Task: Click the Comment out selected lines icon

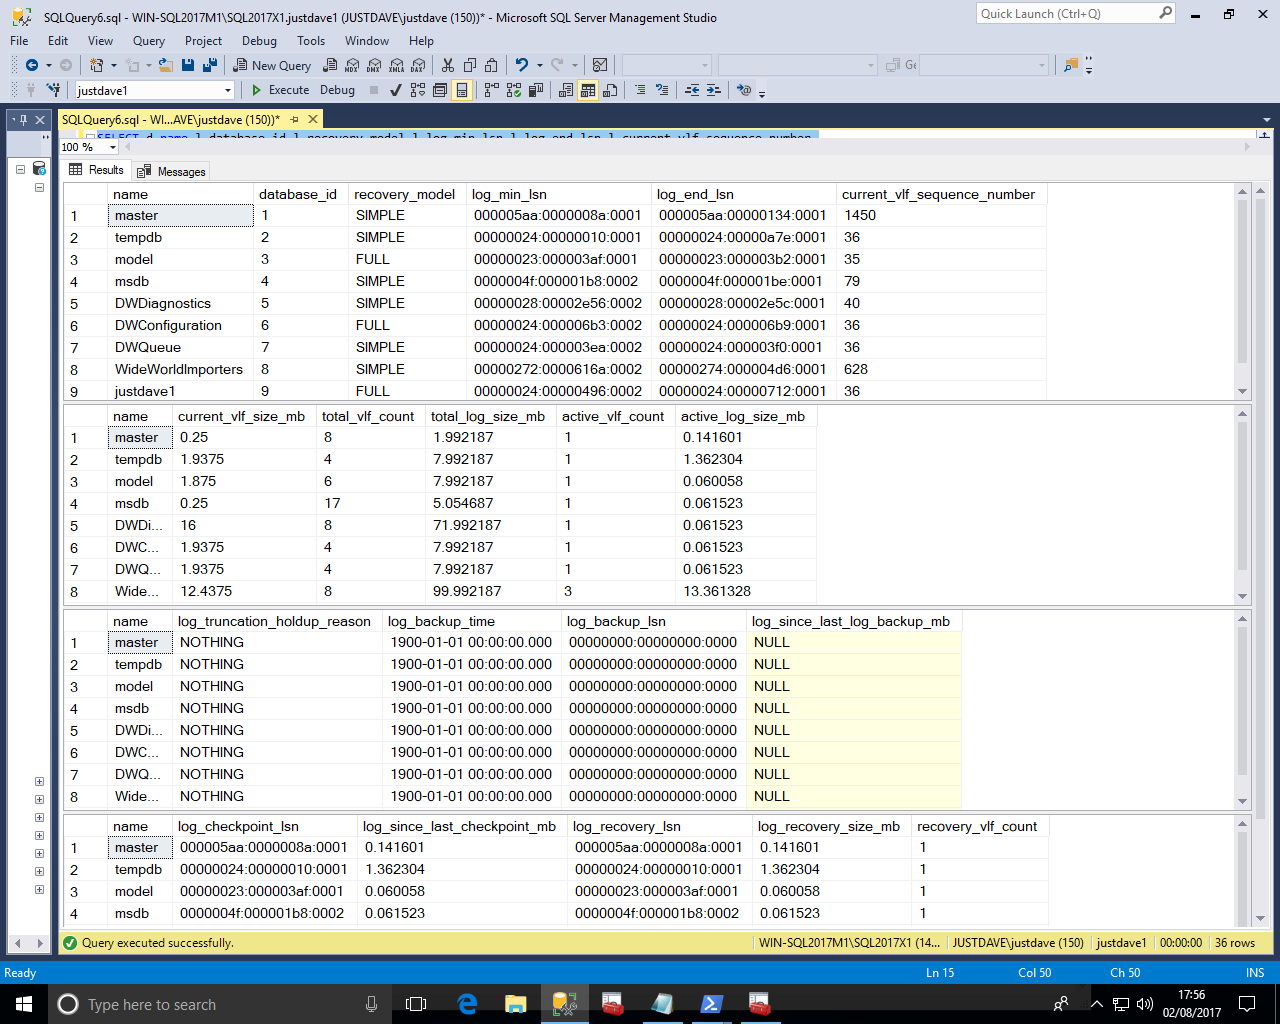Action: tap(640, 90)
